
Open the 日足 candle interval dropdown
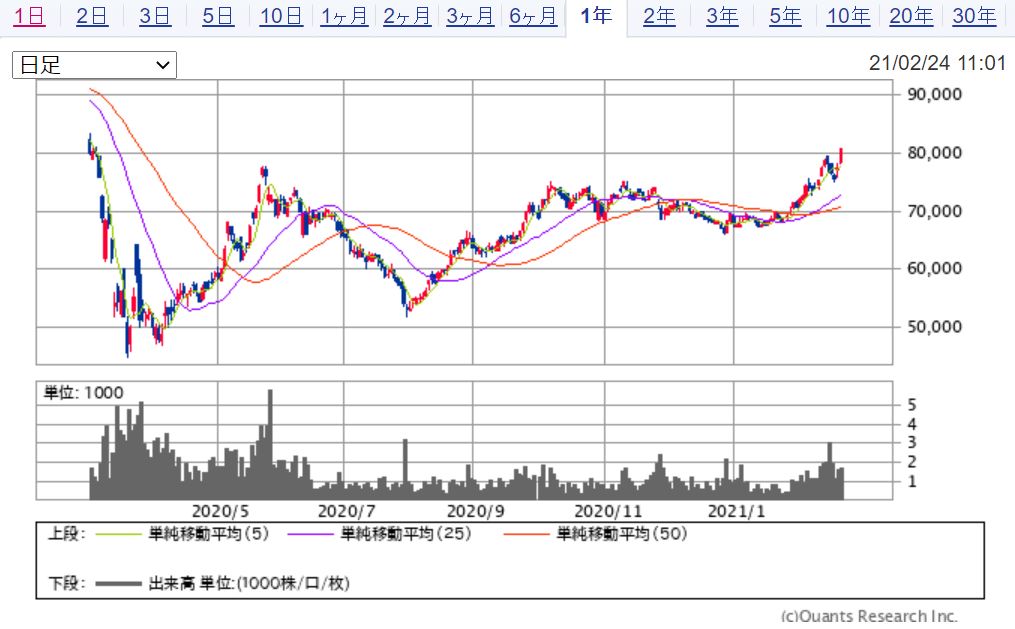pos(95,65)
